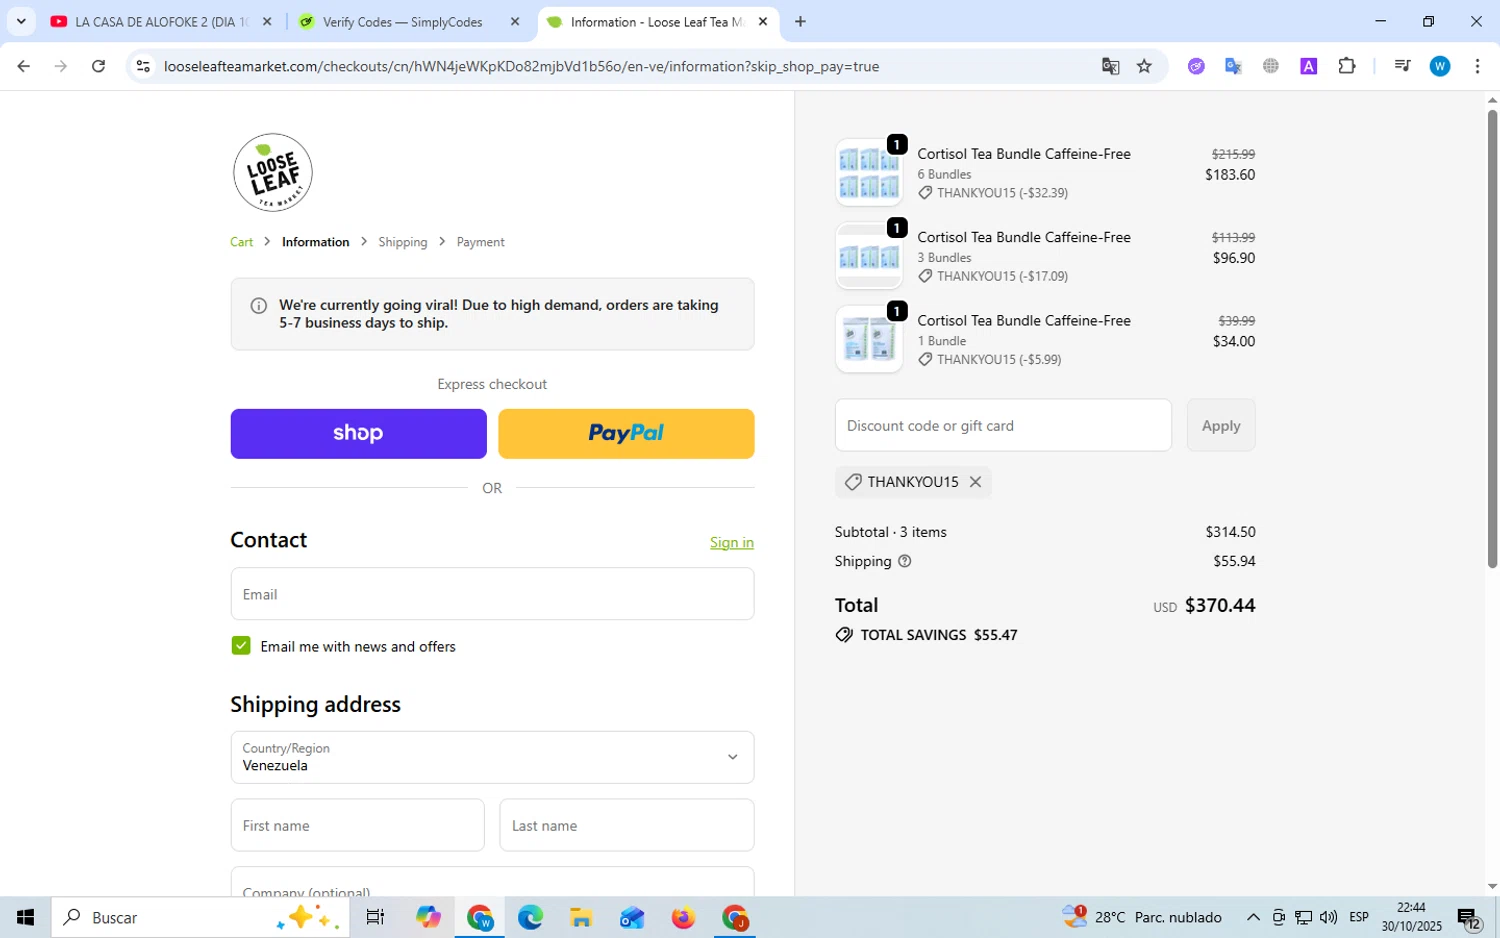Click the shipping help question mark icon
The height and width of the screenshot is (938, 1500).
[905, 561]
